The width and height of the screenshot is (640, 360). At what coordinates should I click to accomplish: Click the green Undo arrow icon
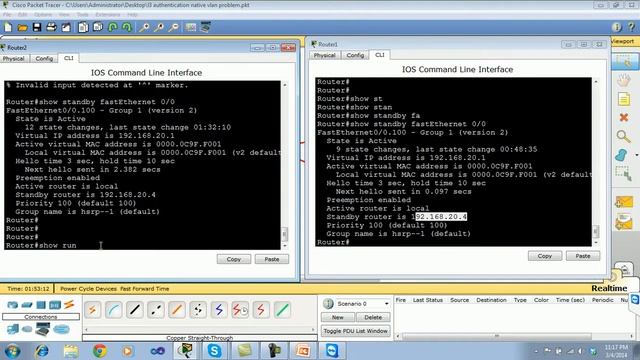113,27
